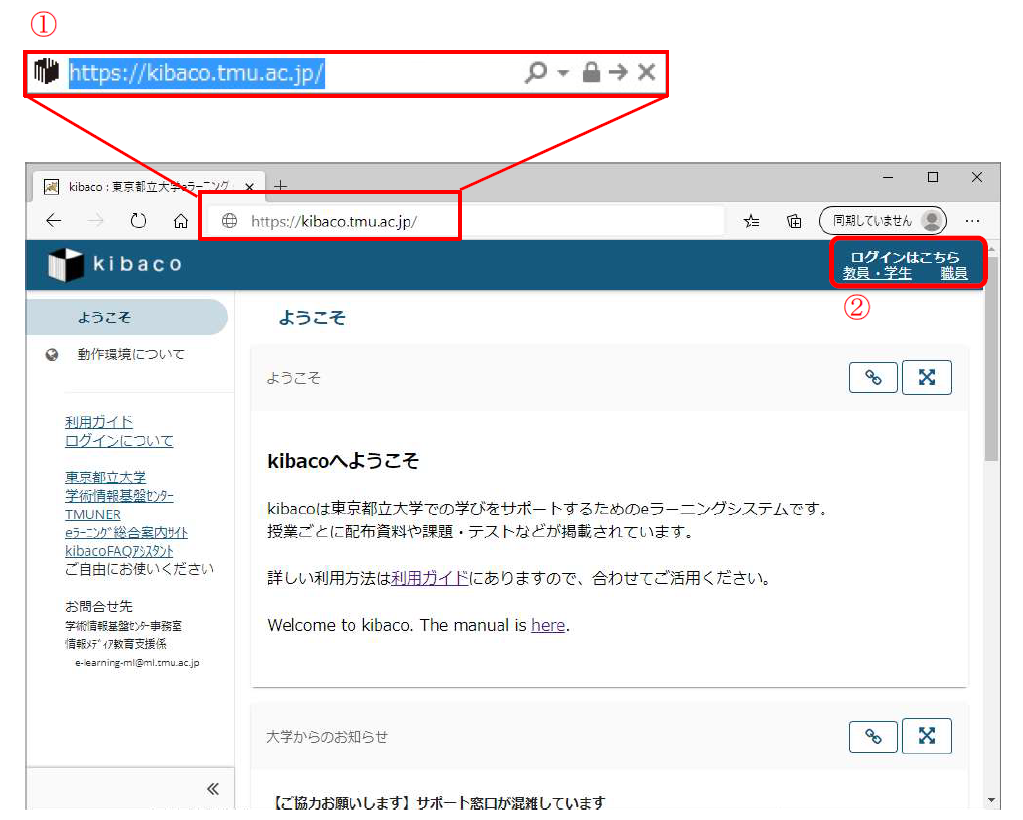
Task: Open the Favorites star icon
Action: pyautogui.click(x=752, y=221)
